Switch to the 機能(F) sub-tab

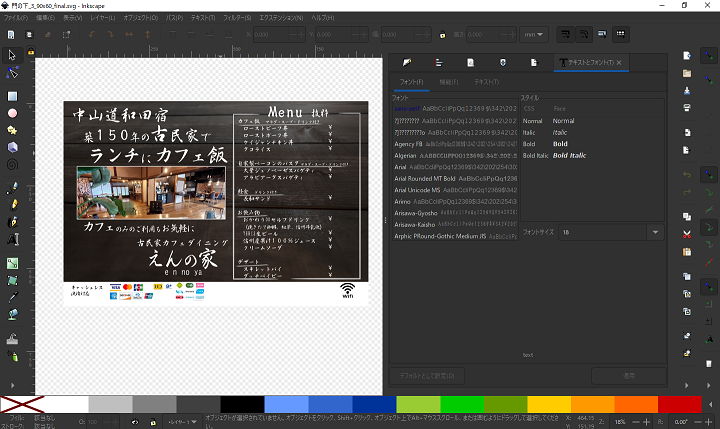click(449, 82)
